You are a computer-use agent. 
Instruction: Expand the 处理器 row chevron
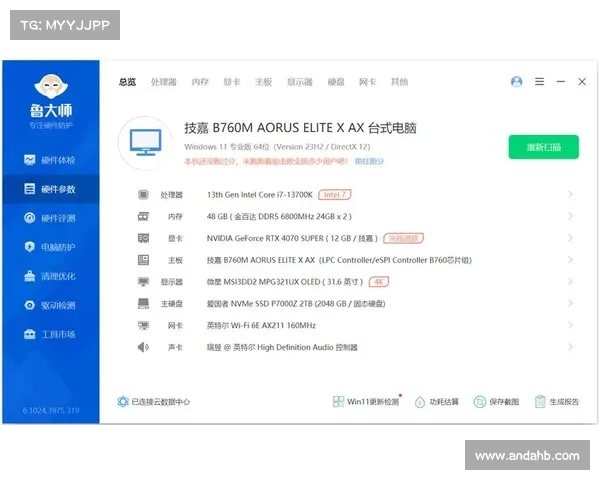tap(570, 194)
